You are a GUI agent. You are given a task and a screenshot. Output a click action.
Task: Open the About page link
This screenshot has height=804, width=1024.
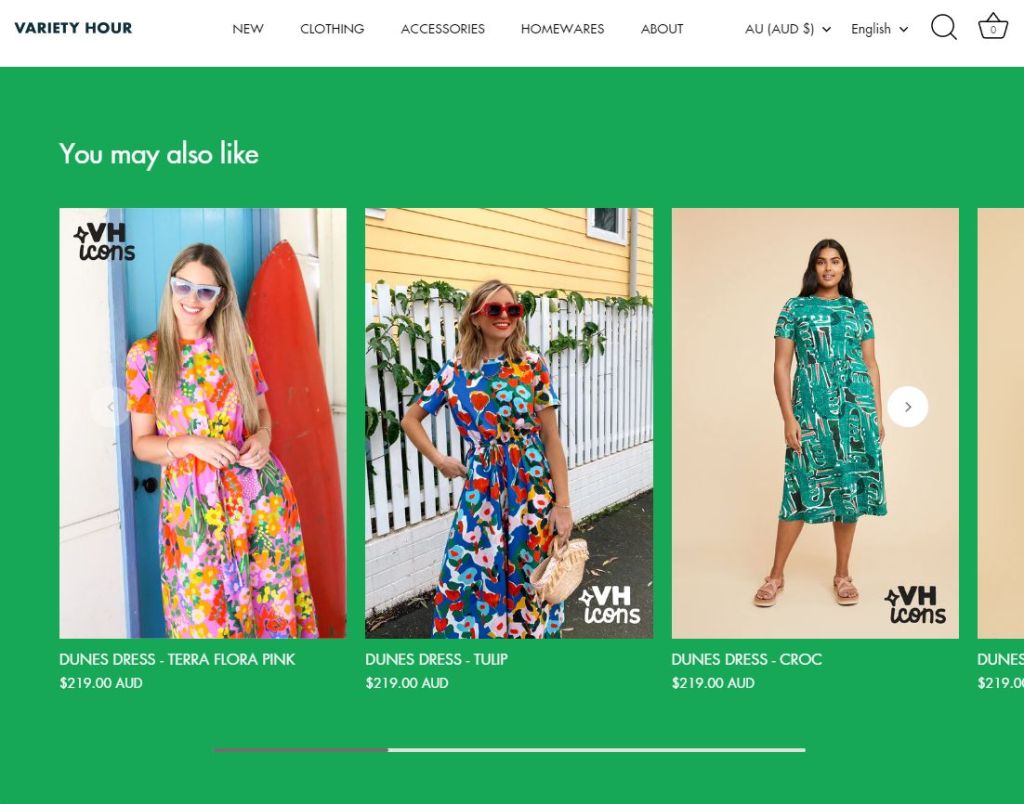(662, 29)
